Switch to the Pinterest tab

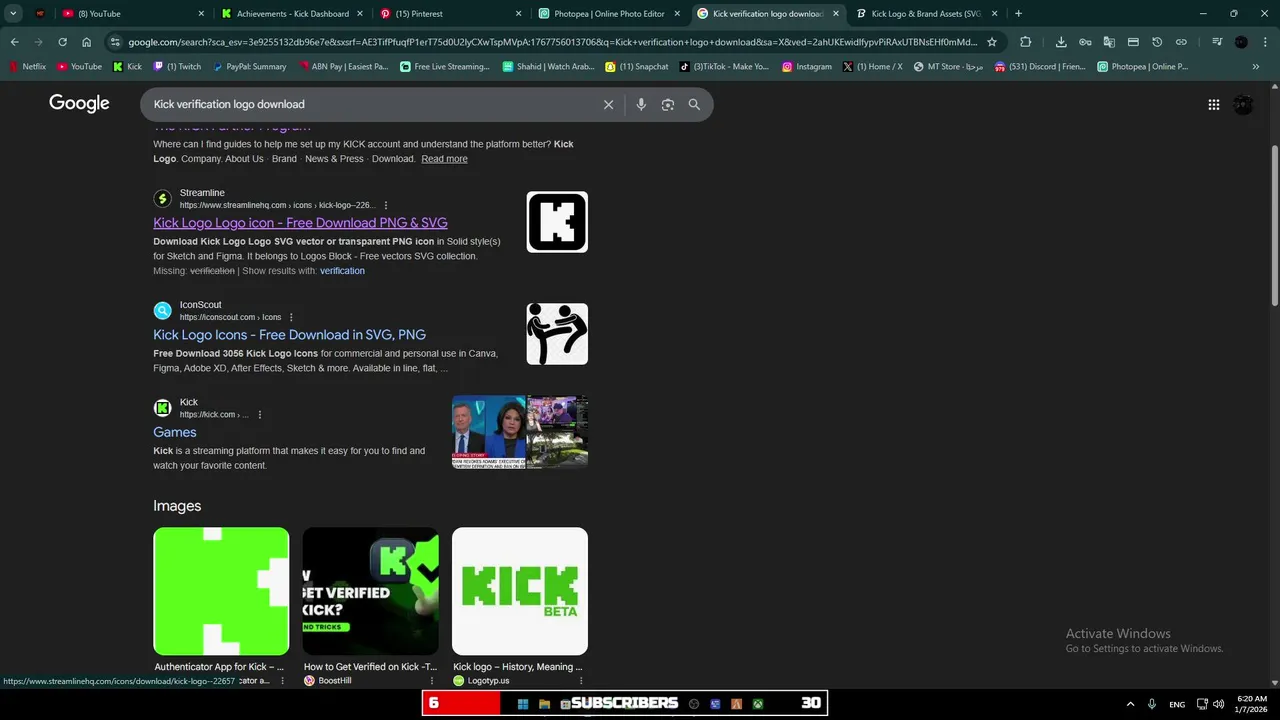[x=451, y=14]
